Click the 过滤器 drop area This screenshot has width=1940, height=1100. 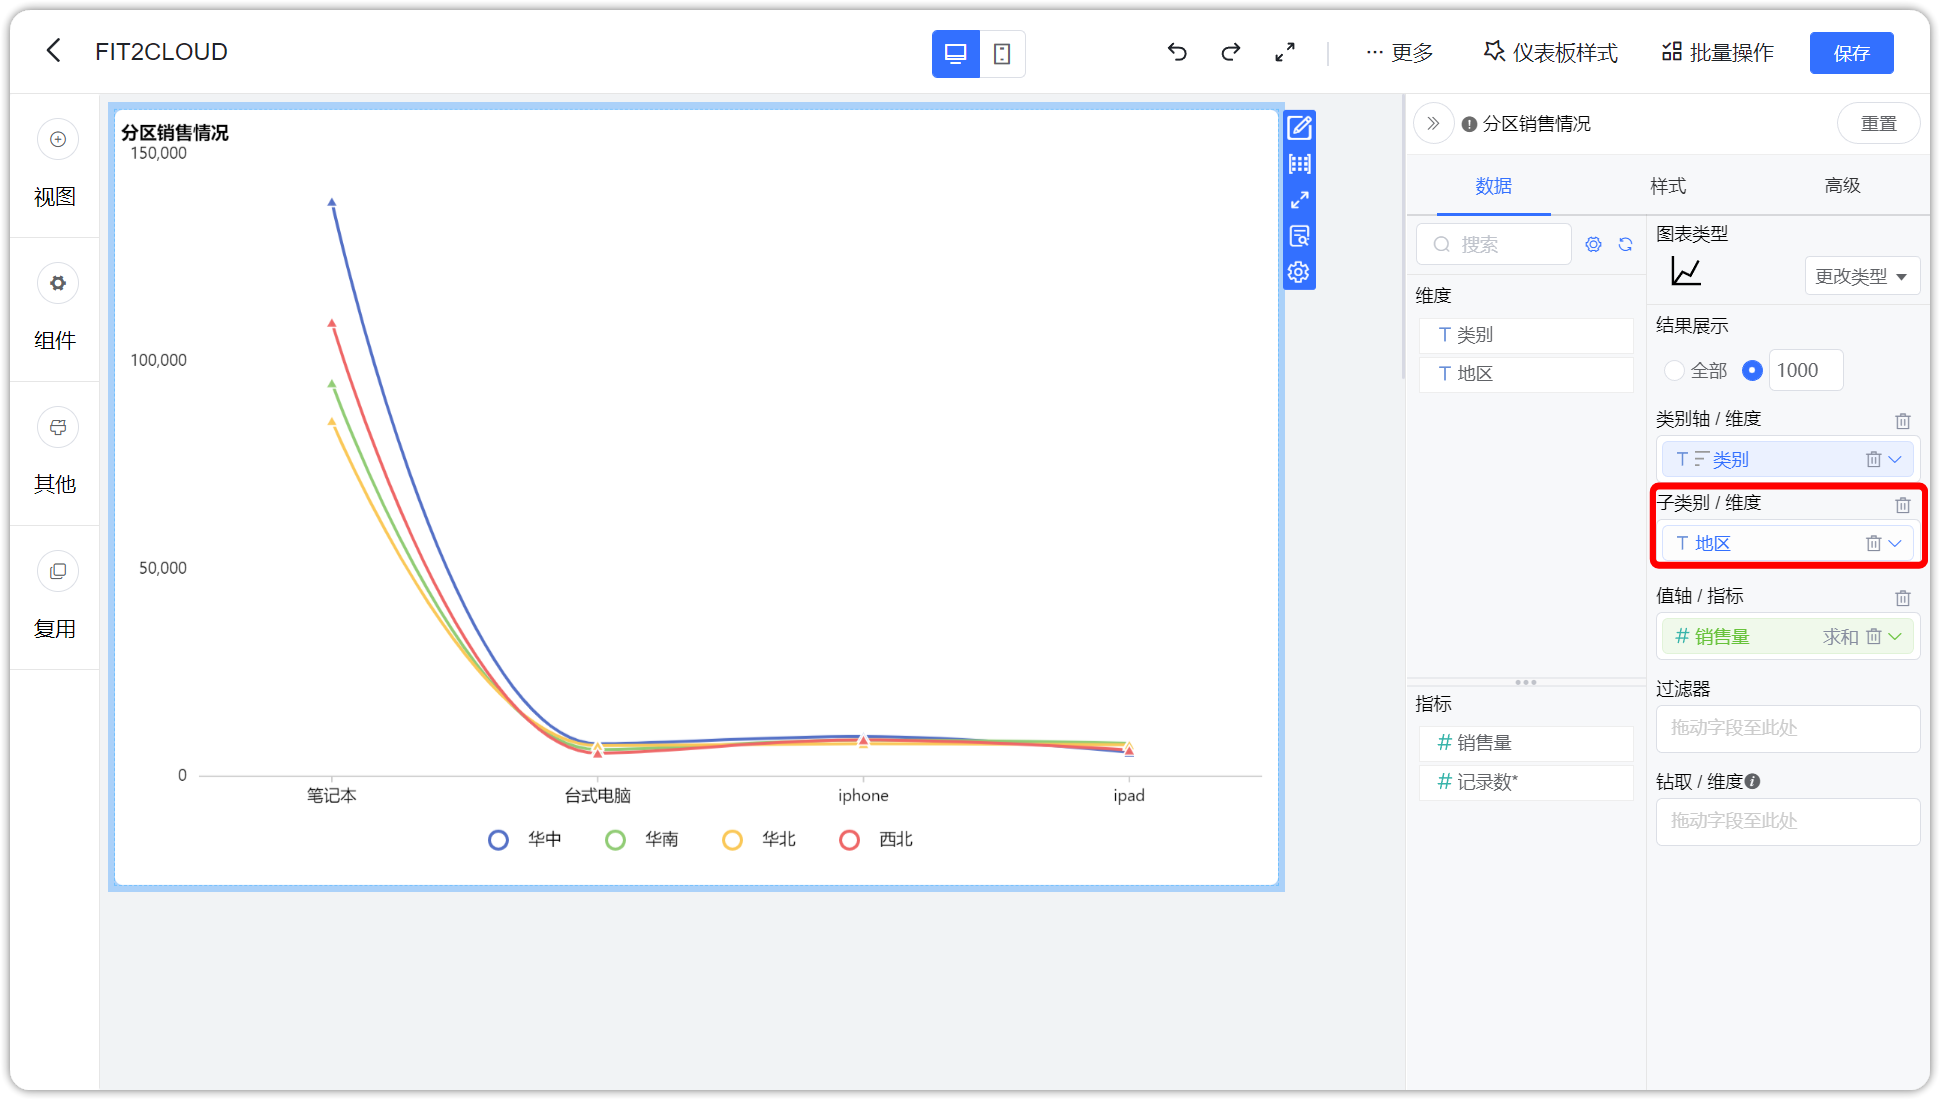tap(1788, 729)
